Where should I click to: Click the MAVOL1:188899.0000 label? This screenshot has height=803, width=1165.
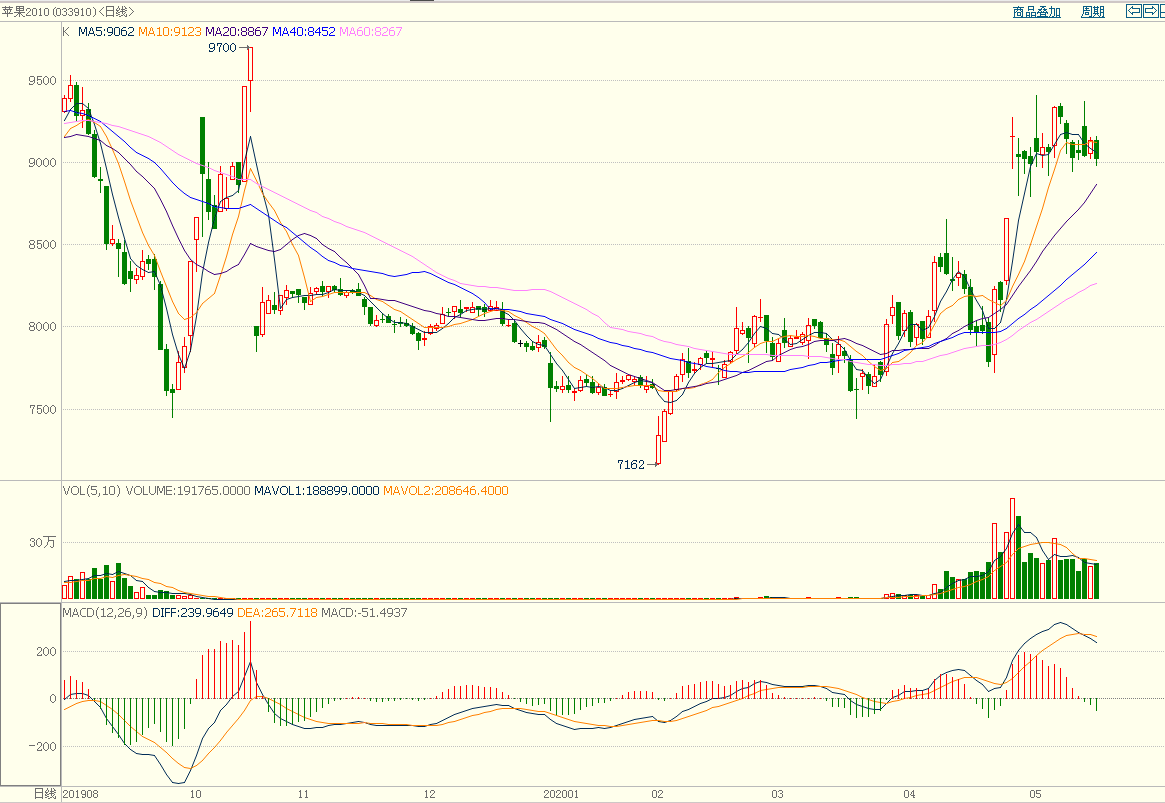[317, 490]
